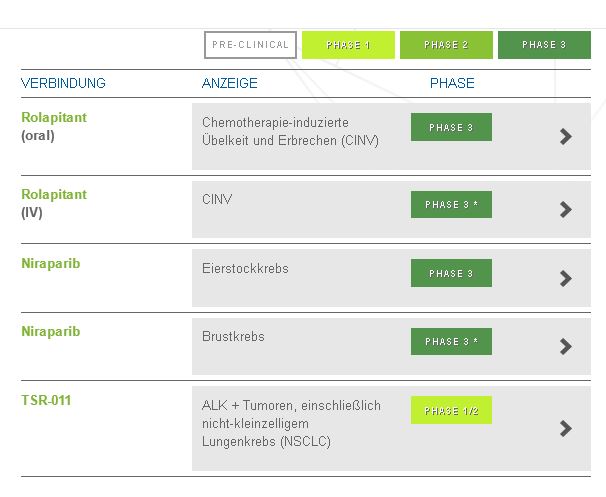The width and height of the screenshot is (606, 497).
Task: Open Niraparib link for Brustkrebs
Action: click(x=51, y=331)
